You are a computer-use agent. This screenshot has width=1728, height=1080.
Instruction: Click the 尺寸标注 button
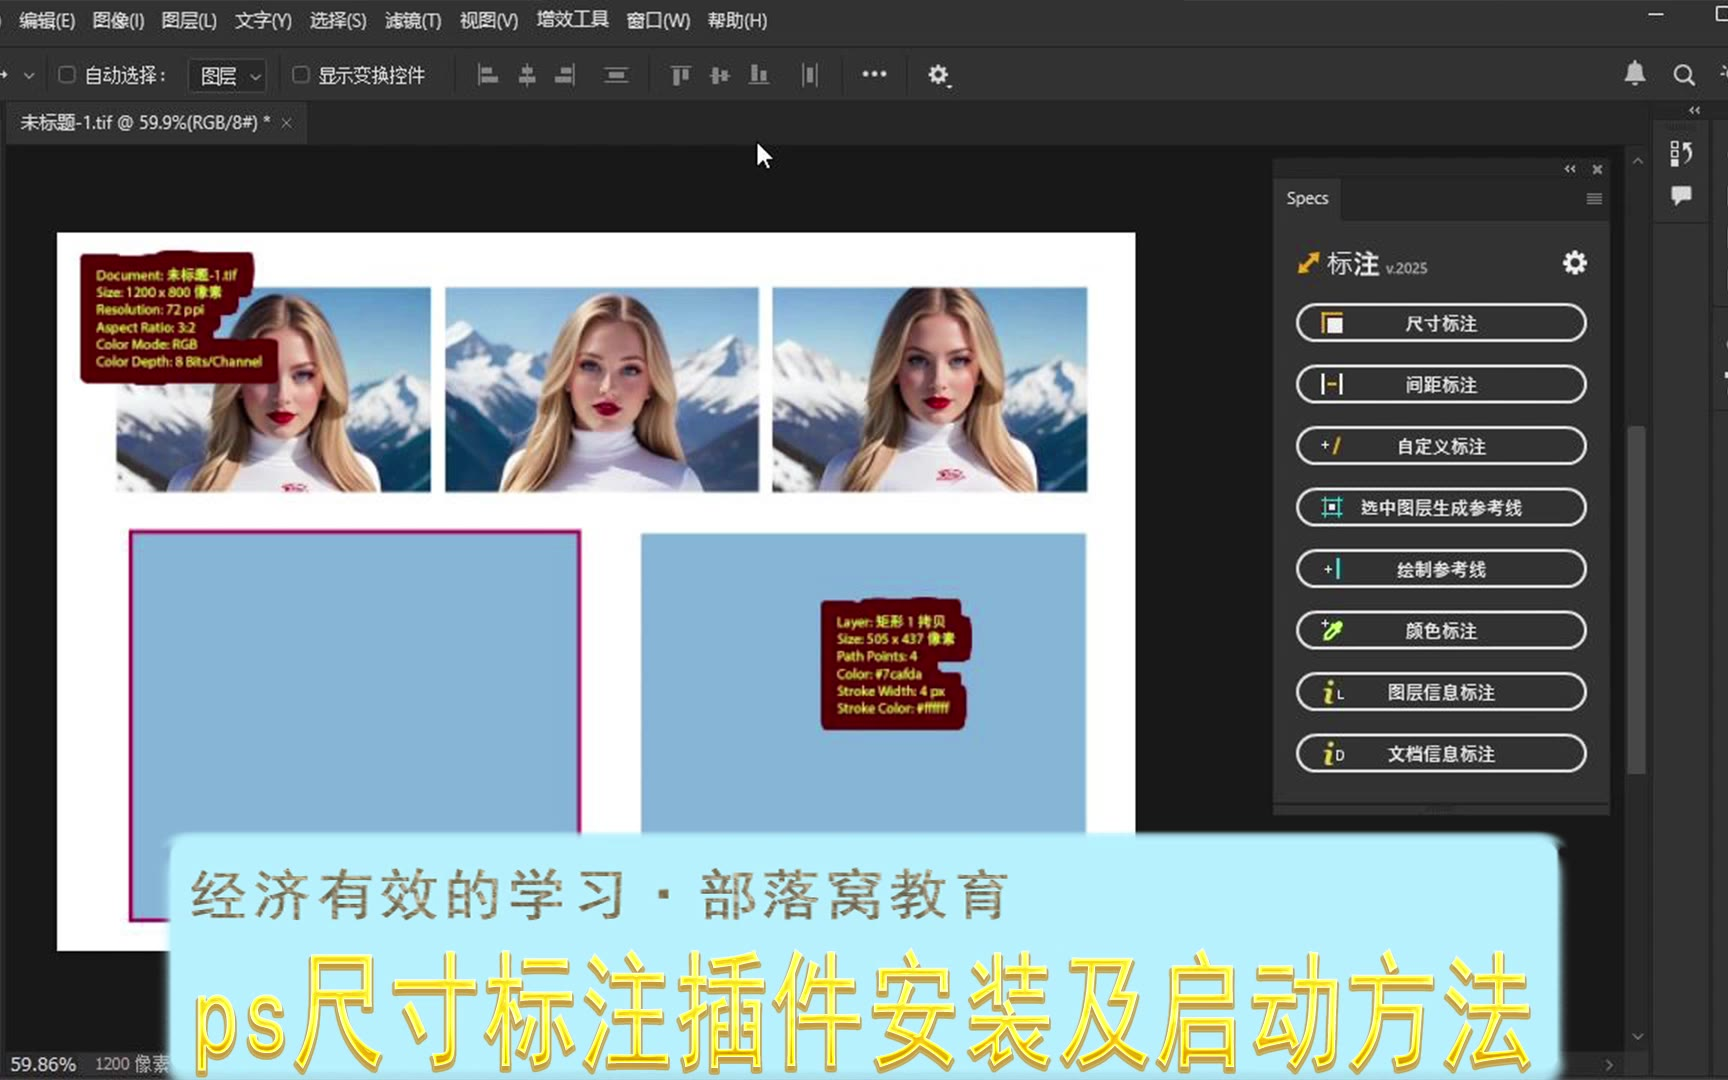pos(1440,324)
